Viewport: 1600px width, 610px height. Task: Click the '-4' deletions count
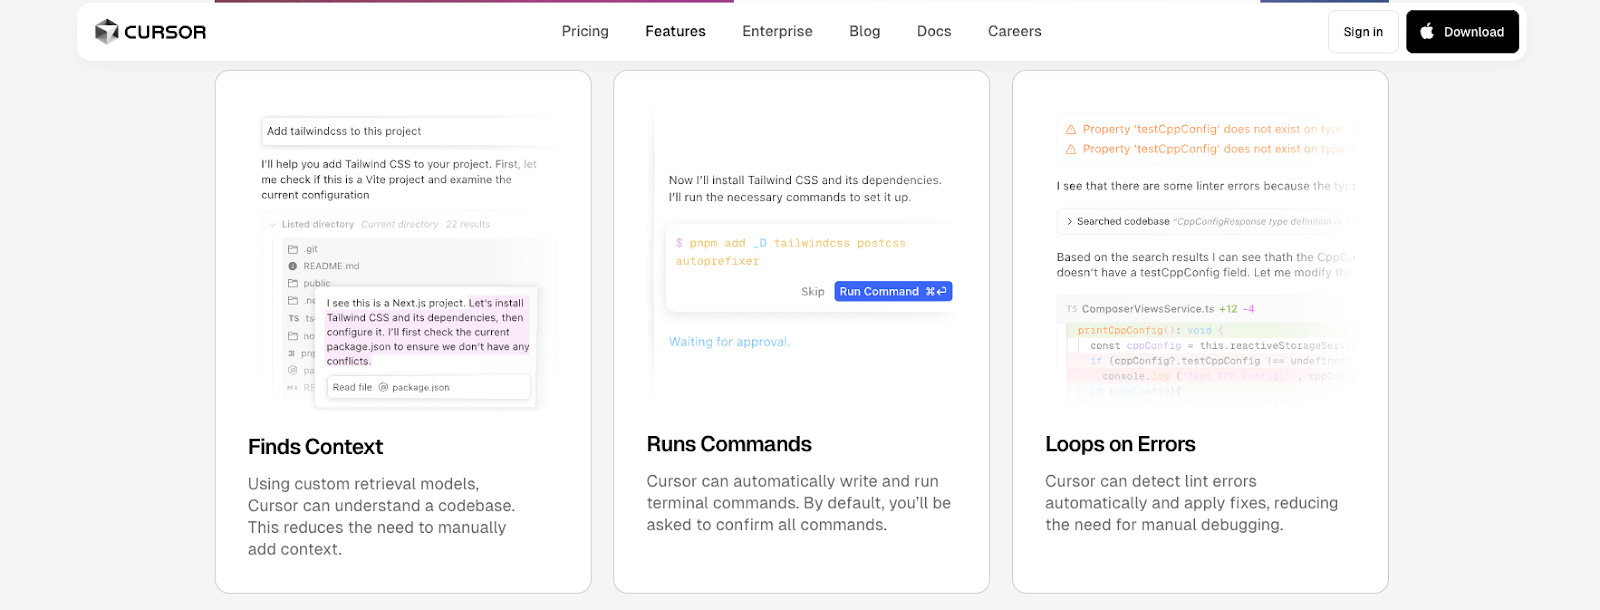(x=1248, y=309)
